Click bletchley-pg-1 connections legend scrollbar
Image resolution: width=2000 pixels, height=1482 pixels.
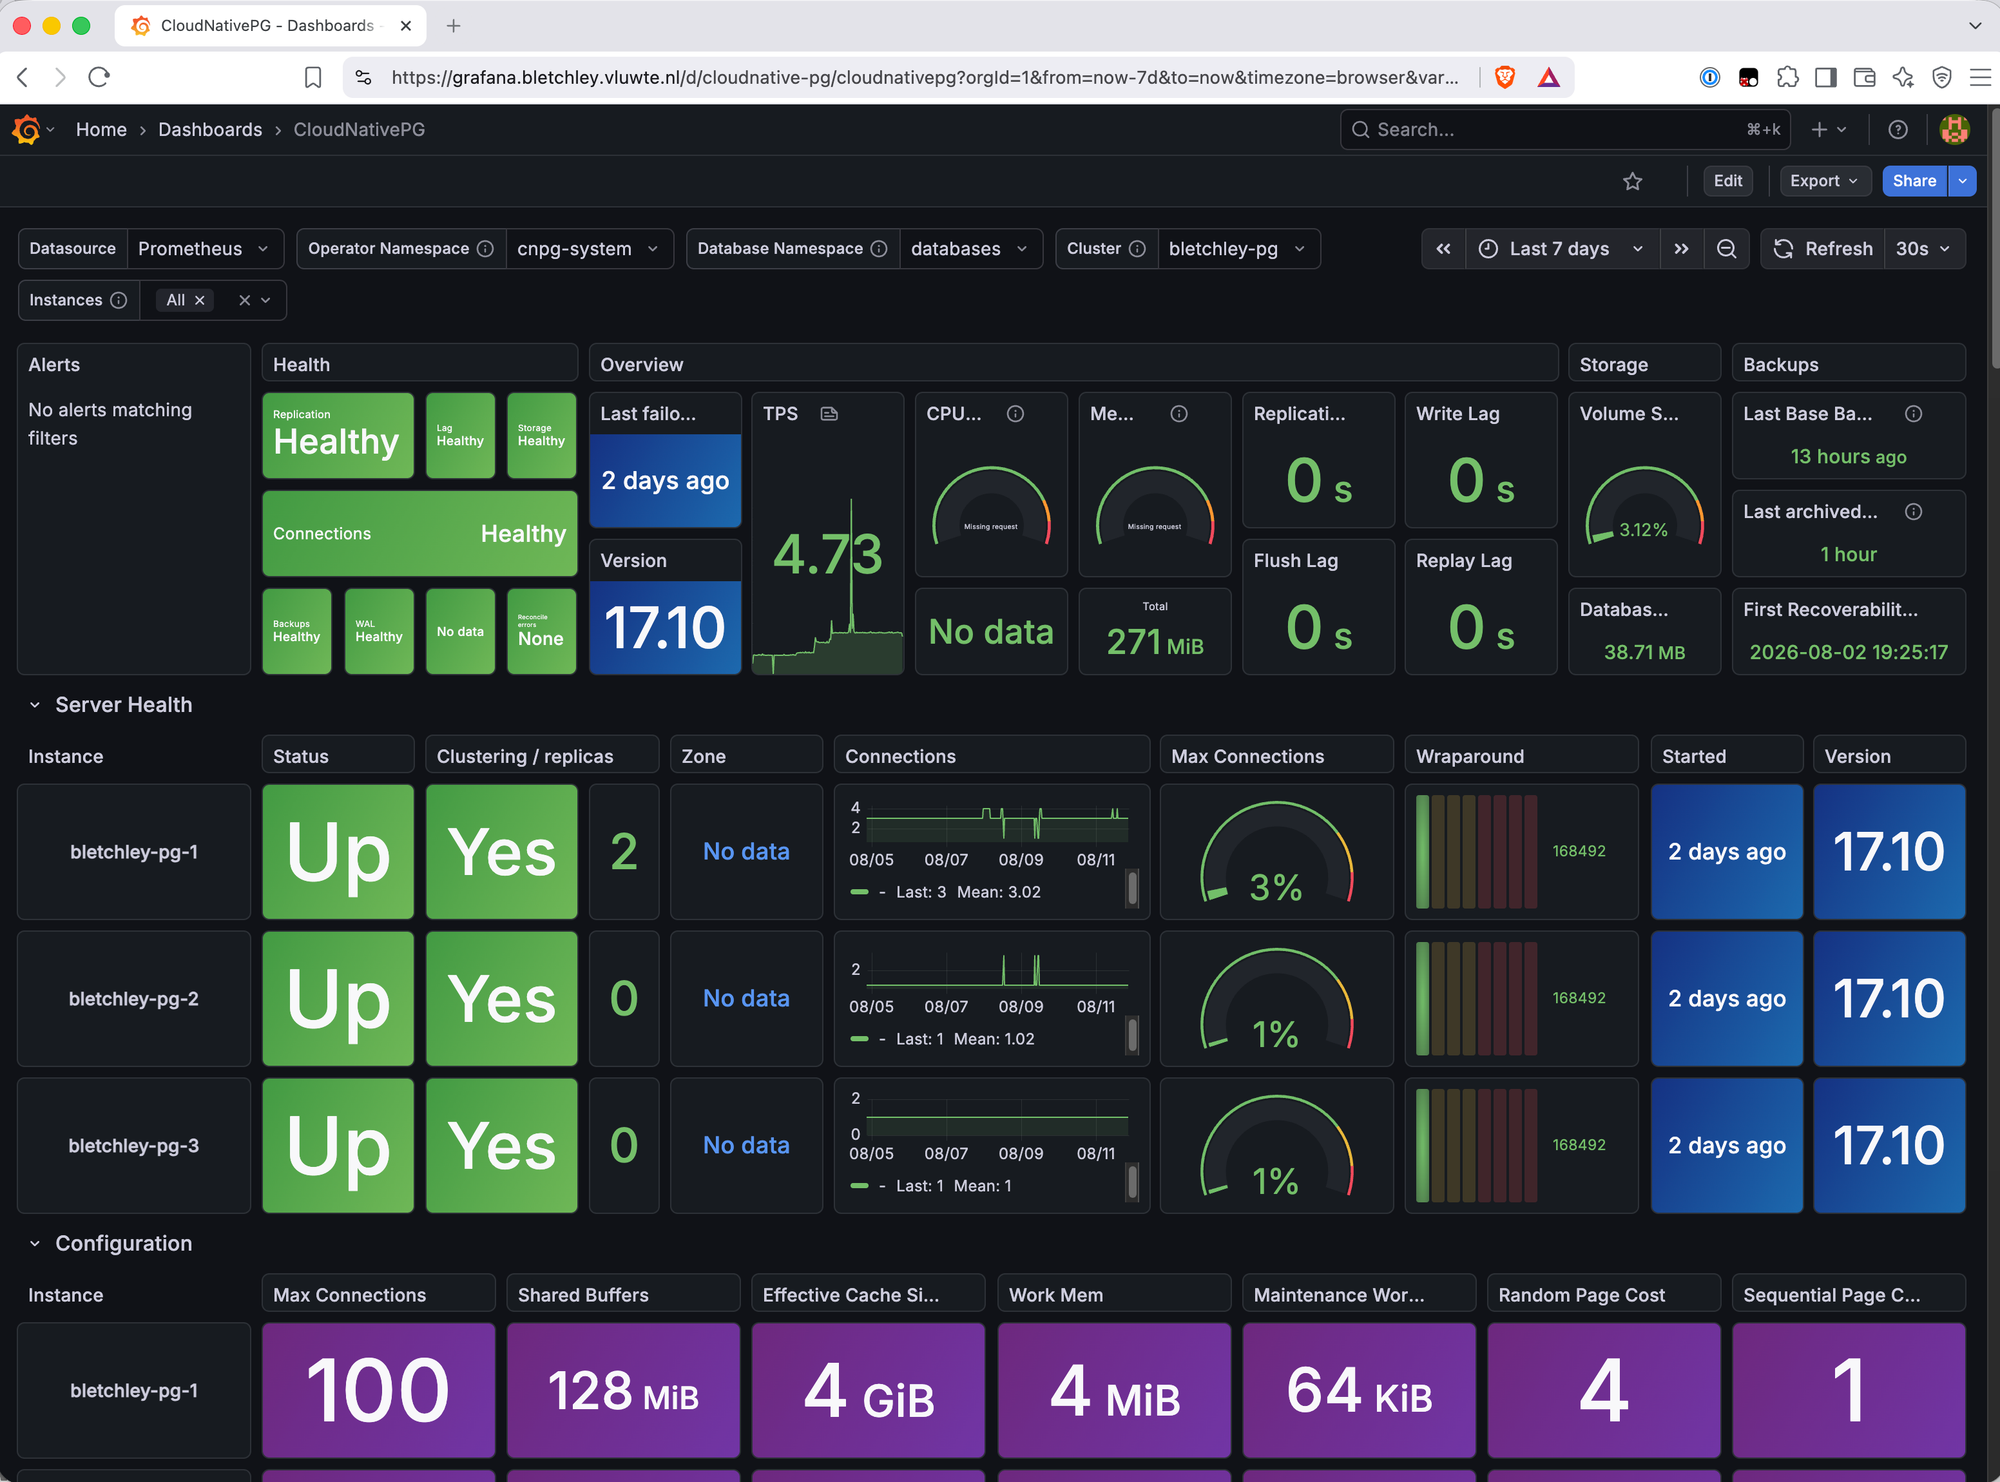(x=1132, y=888)
